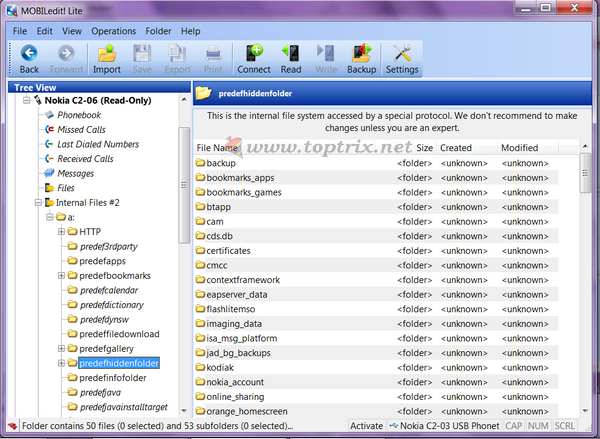The height and width of the screenshot is (439, 600).
Task: Select predef3rdparty folder in tree
Action: point(109,246)
